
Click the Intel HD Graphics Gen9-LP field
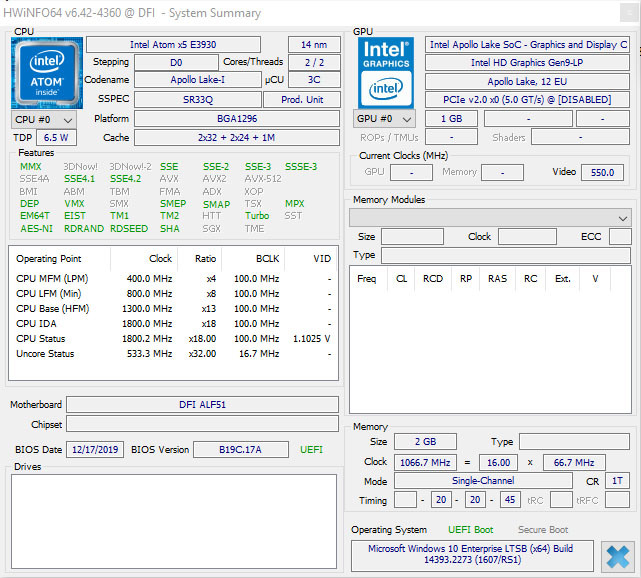(528, 63)
